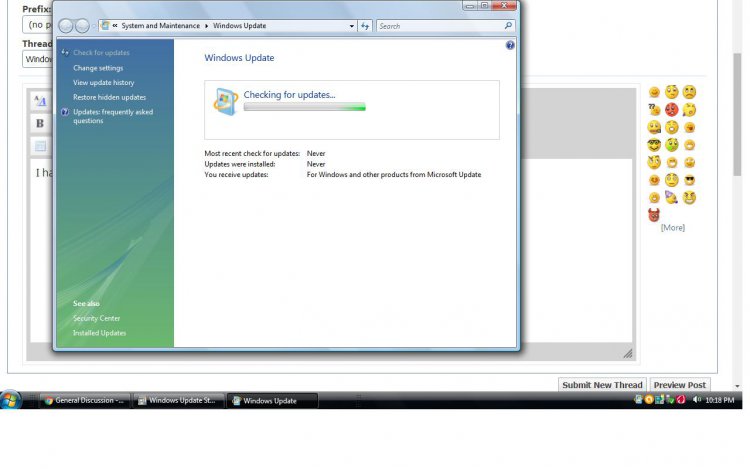Viewport: 750px width, 469px height.
Task: Insert the red angry smiley
Action: (672, 110)
